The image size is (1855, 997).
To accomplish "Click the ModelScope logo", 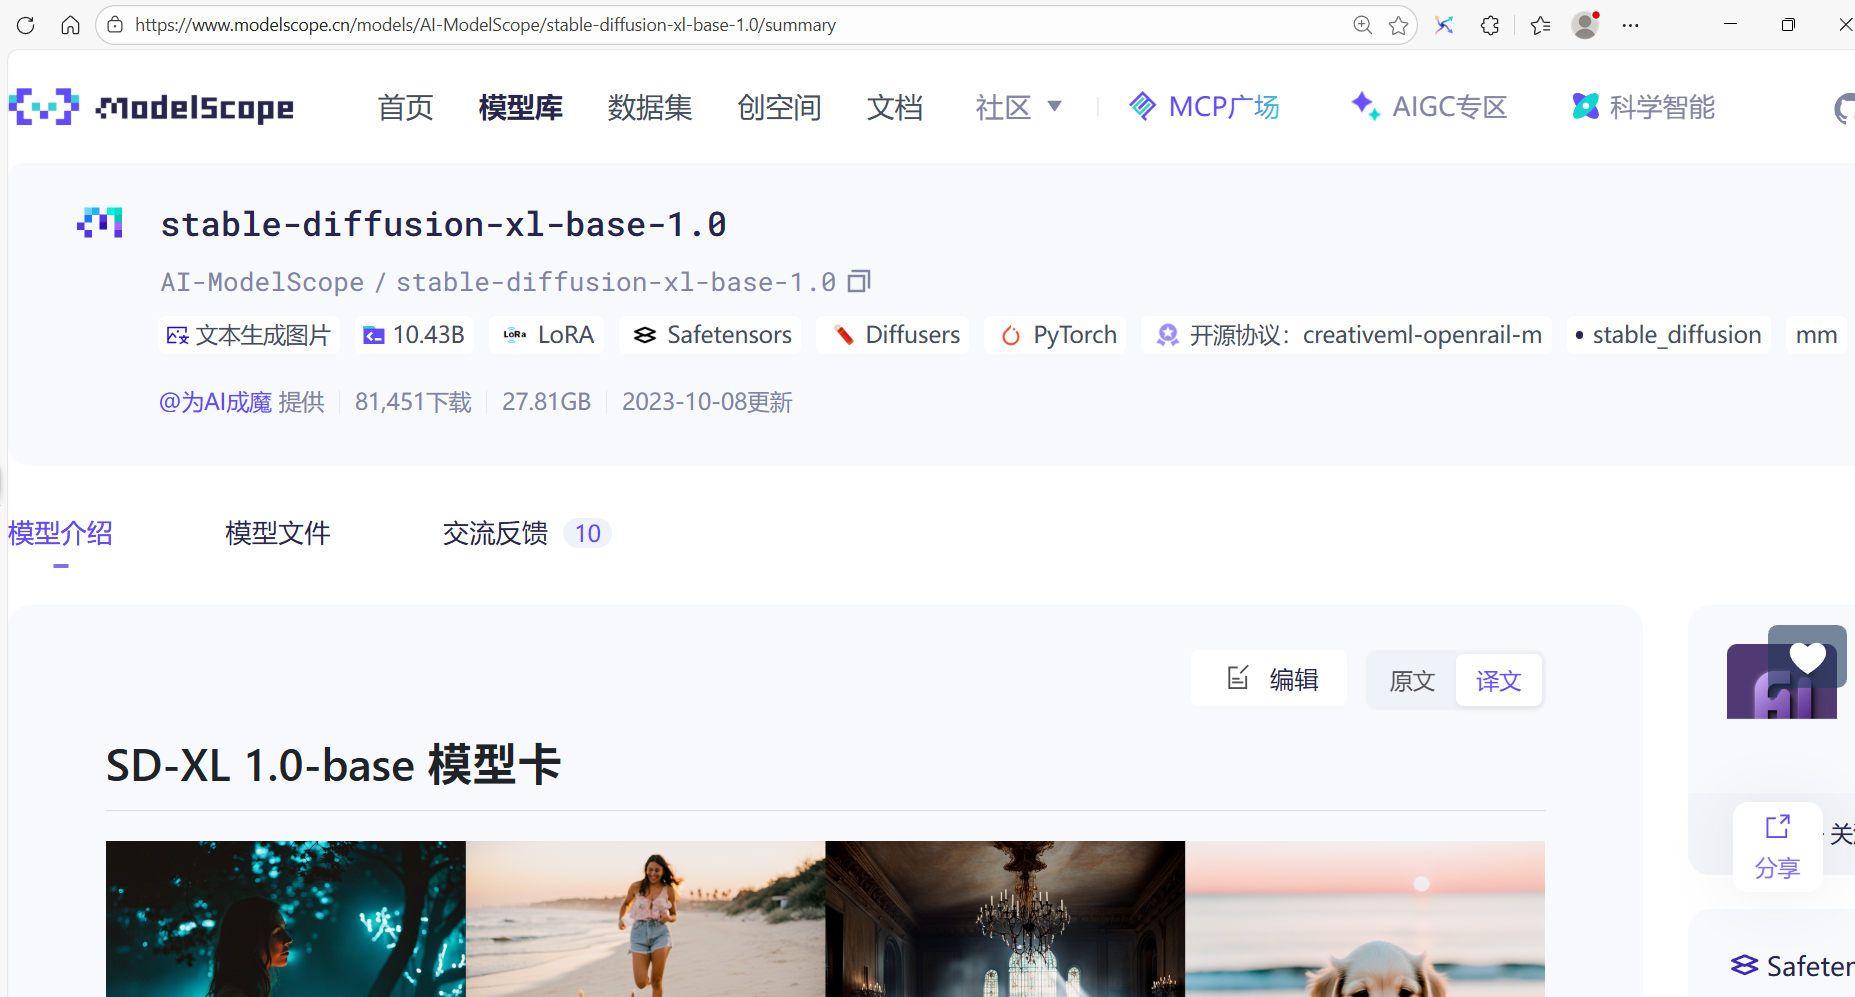I will (x=152, y=107).
